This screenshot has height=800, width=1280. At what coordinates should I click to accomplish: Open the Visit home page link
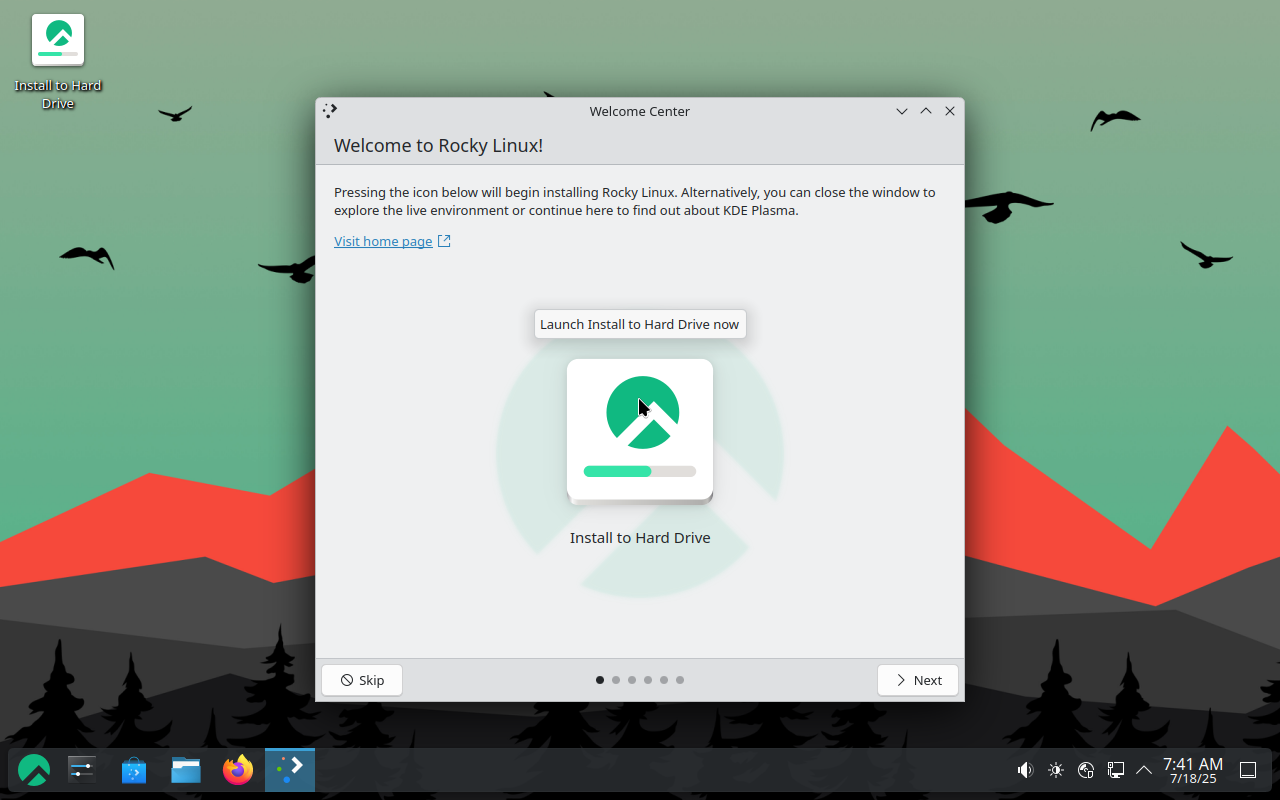392,241
